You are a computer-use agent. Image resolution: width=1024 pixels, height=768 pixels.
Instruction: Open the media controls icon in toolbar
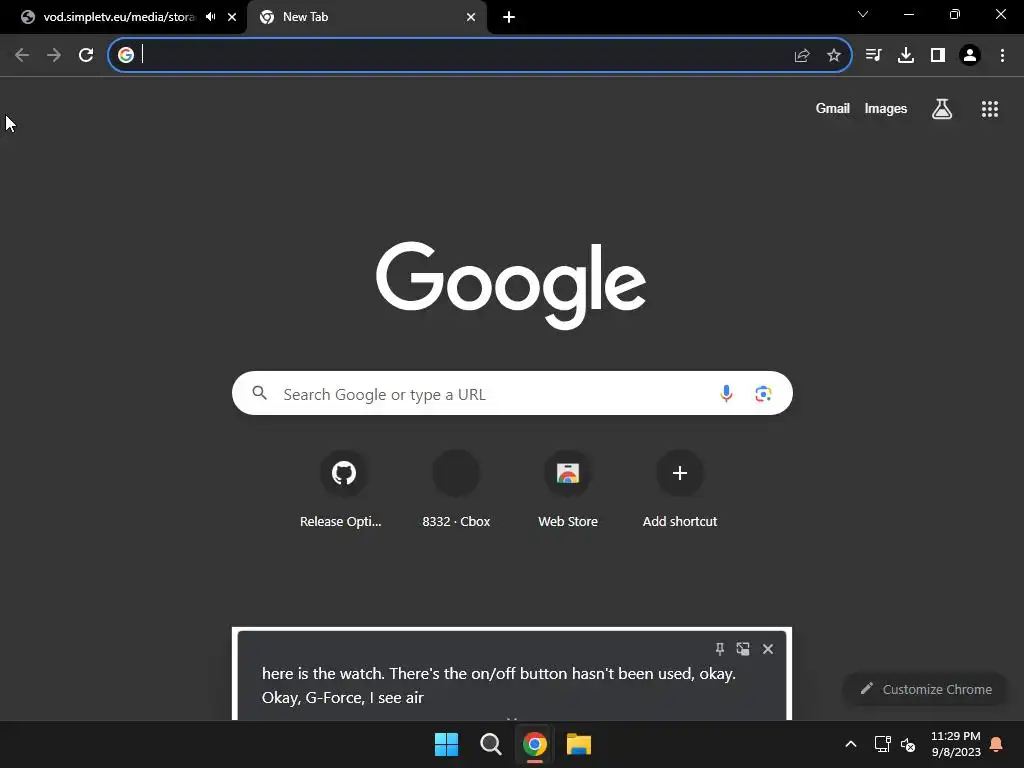[x=874, y=55]
